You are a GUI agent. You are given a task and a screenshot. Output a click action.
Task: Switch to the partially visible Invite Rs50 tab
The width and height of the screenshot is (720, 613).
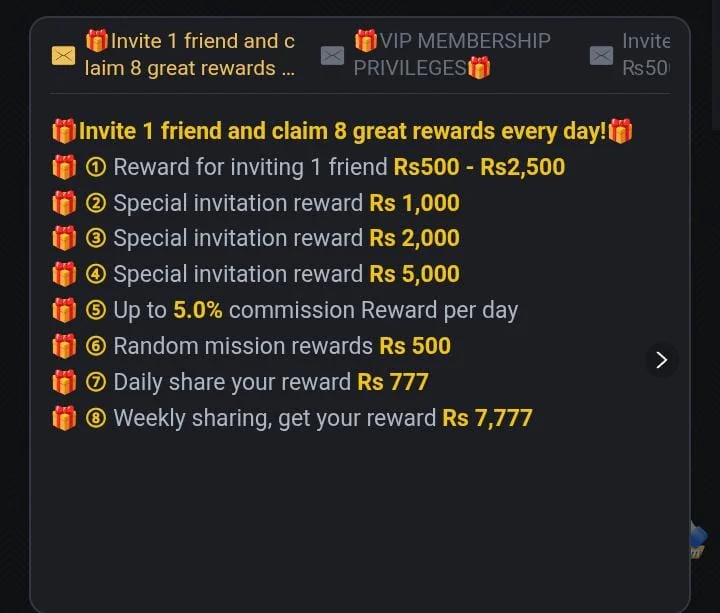pyautogui.click(x=645, y=55)
